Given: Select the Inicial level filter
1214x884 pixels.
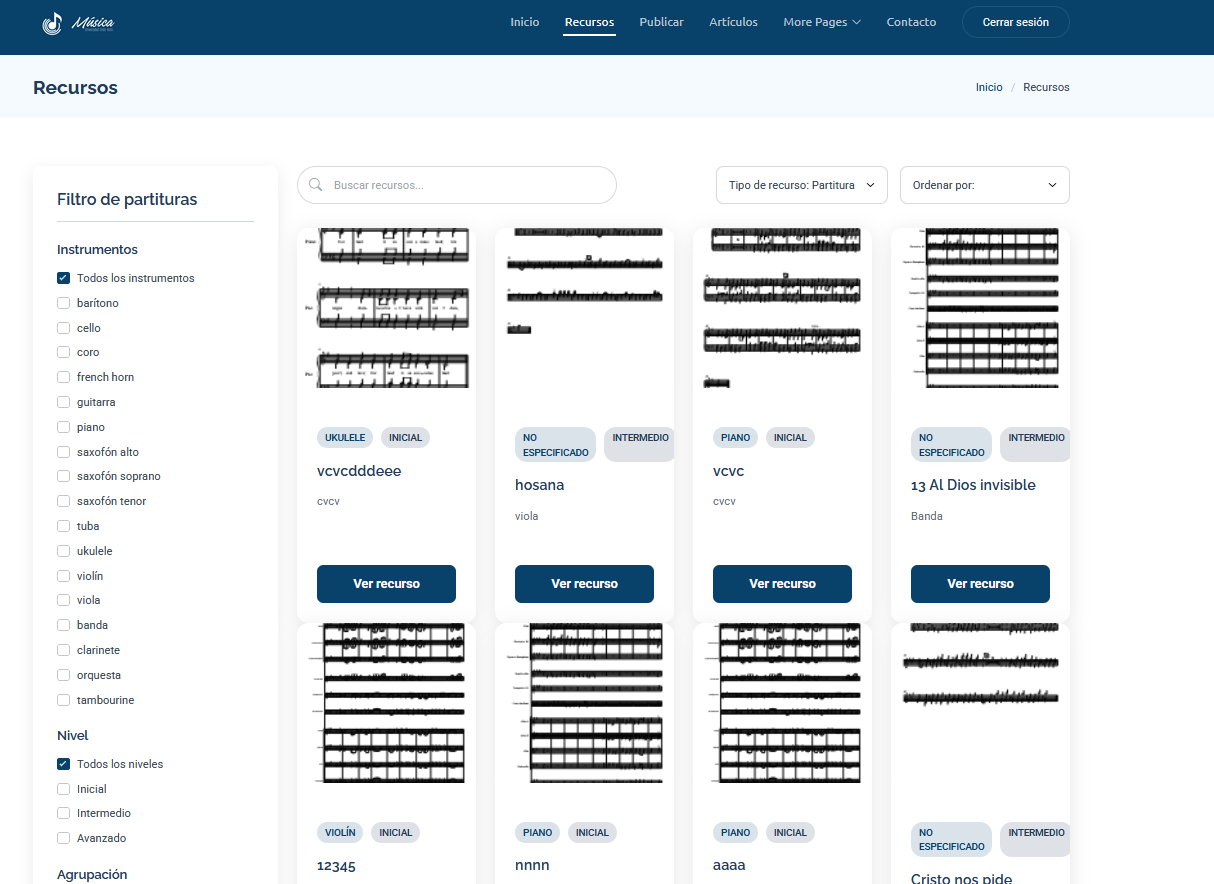Looking at the screenshot, I should tap(63, 789).
